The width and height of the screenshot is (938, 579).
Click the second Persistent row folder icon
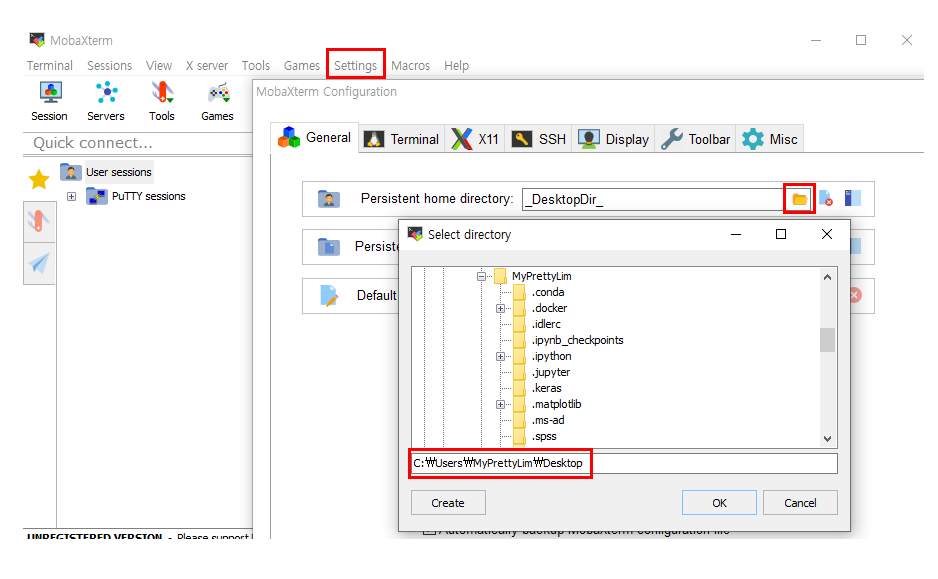tap(329, 246)
